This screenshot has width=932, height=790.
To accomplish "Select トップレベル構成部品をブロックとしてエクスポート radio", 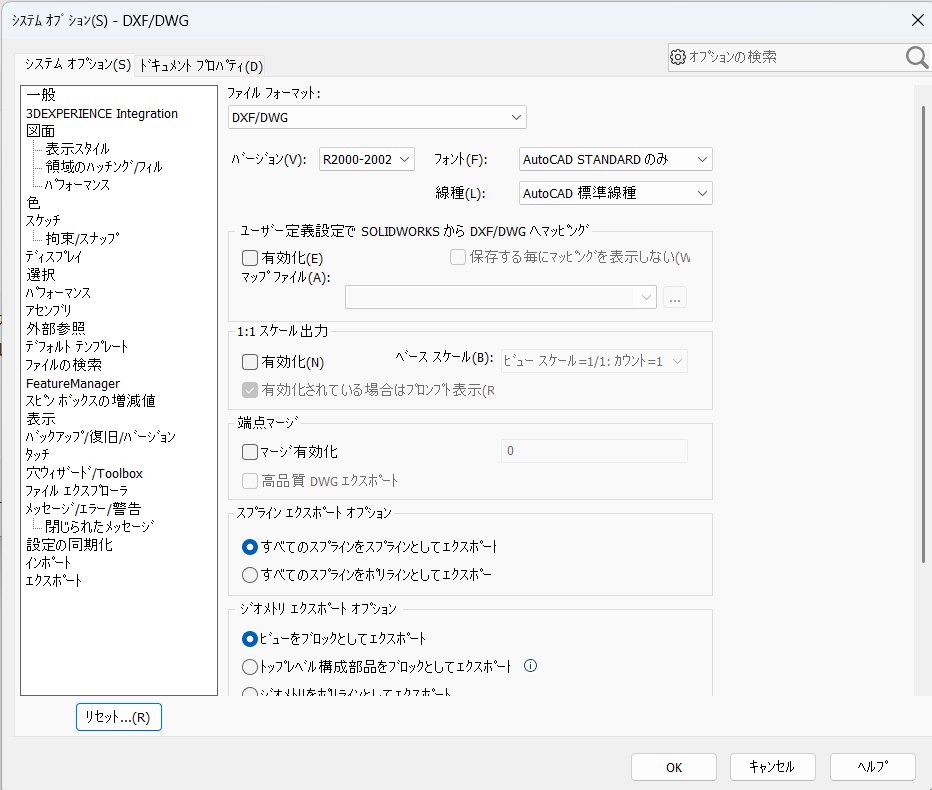I will coord(250,667).
